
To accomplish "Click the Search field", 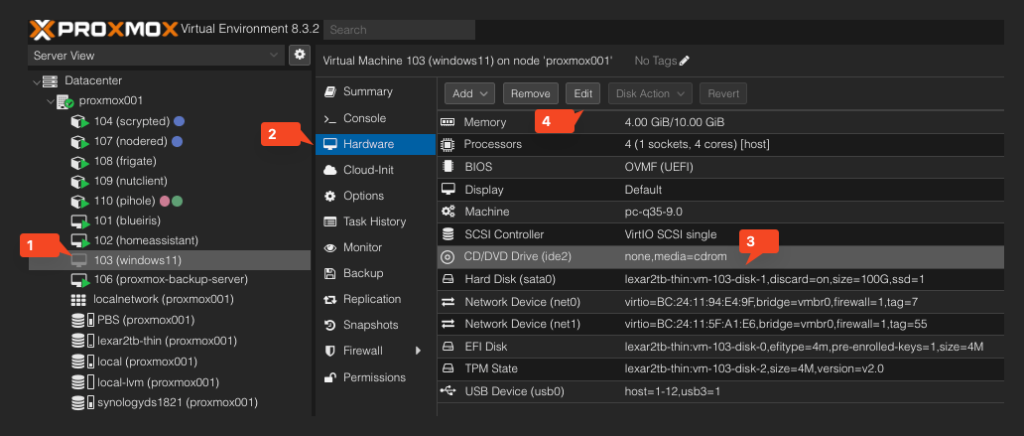I will tap(400, 29).
